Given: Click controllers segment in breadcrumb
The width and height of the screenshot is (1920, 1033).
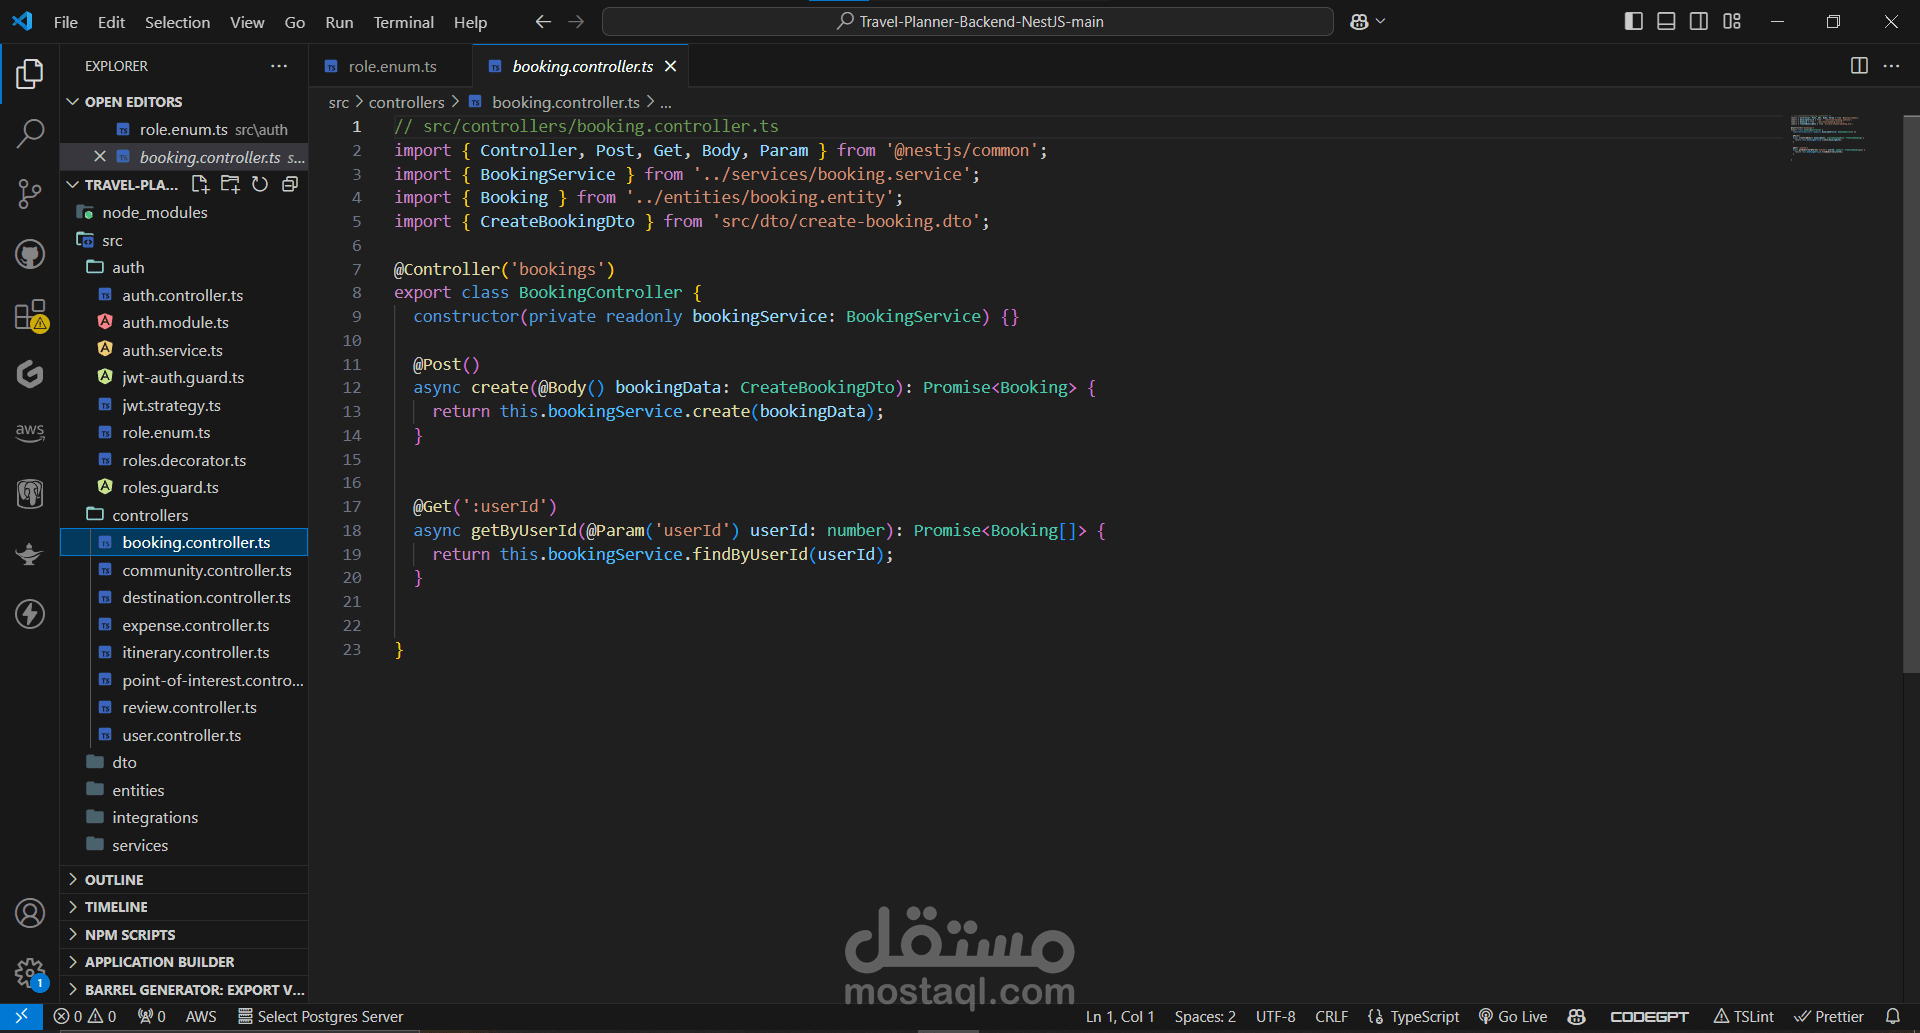Looking at the screenshot, I should pos(406,102).
